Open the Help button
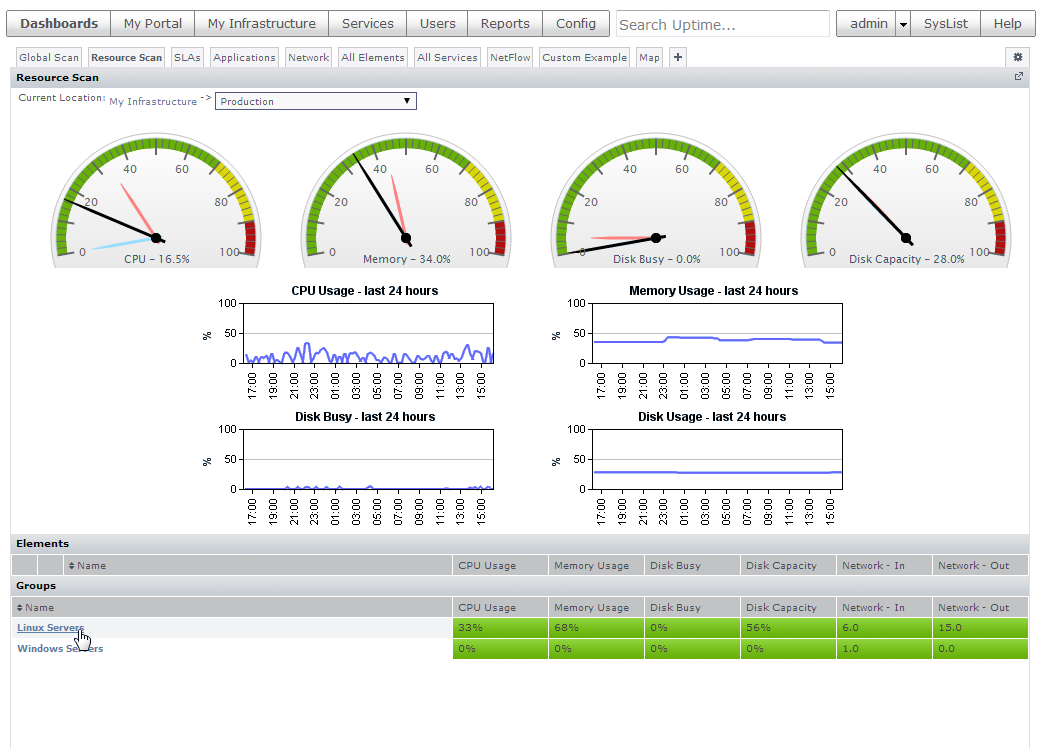The height and width of the screenshot is (749, 1040). point(1007,24)
